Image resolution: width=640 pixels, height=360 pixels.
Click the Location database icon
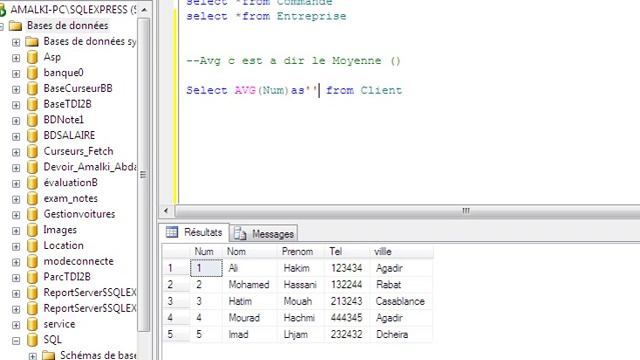tap(32, 246)
